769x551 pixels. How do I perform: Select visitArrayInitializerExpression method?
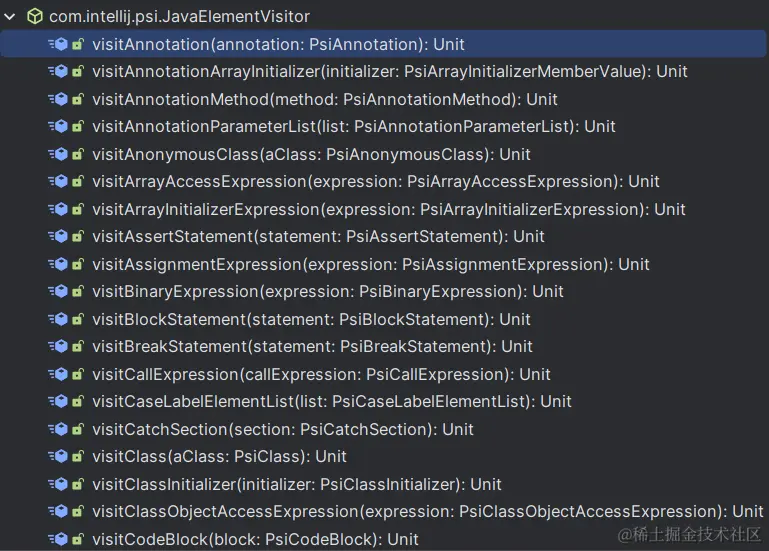pyautogui.click(x=383, y=210)
